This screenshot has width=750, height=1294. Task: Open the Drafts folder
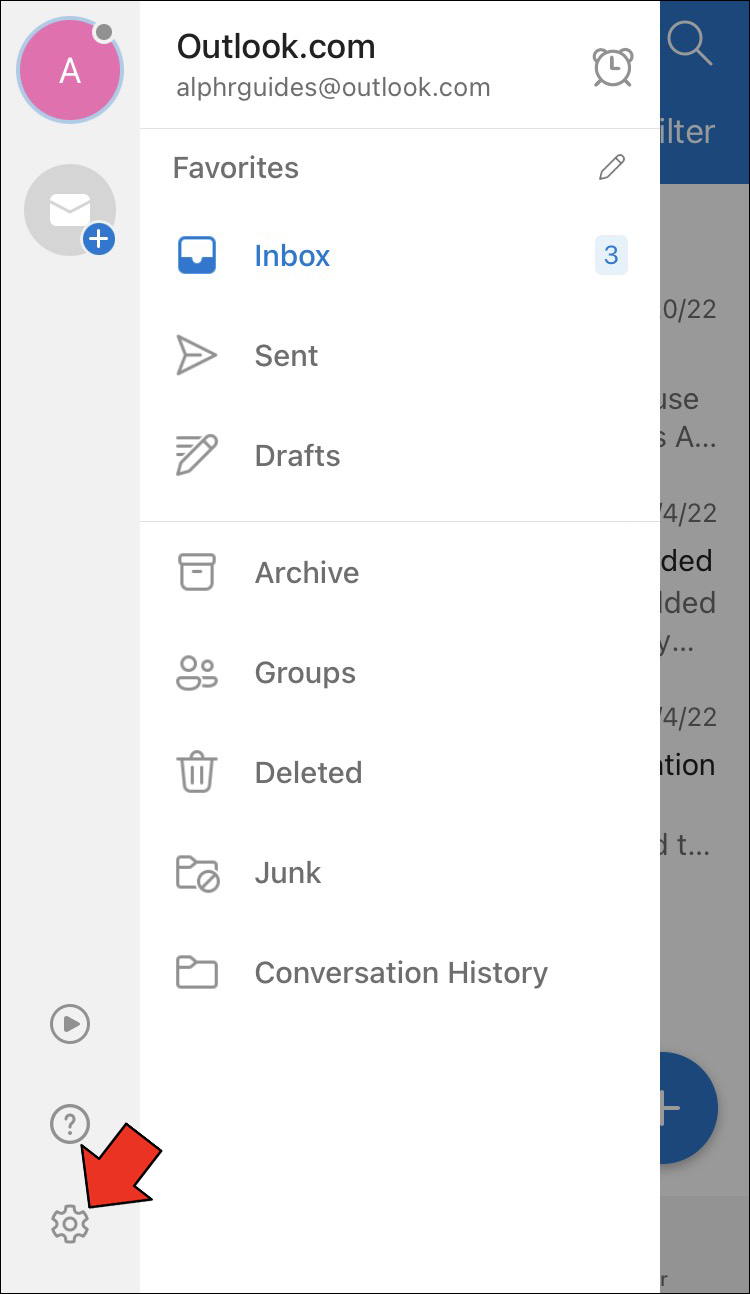pyautogui.click(x=297, y=456)
